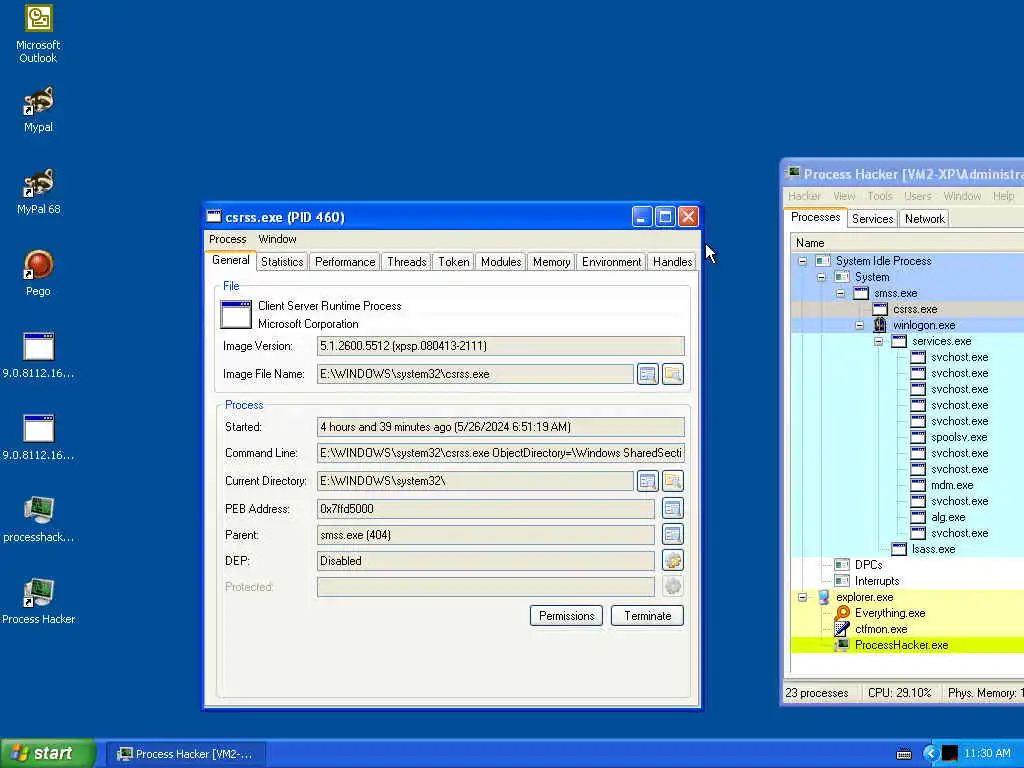Click the Process Hacker window title icon
The image size is (1024, 768).
793,173
